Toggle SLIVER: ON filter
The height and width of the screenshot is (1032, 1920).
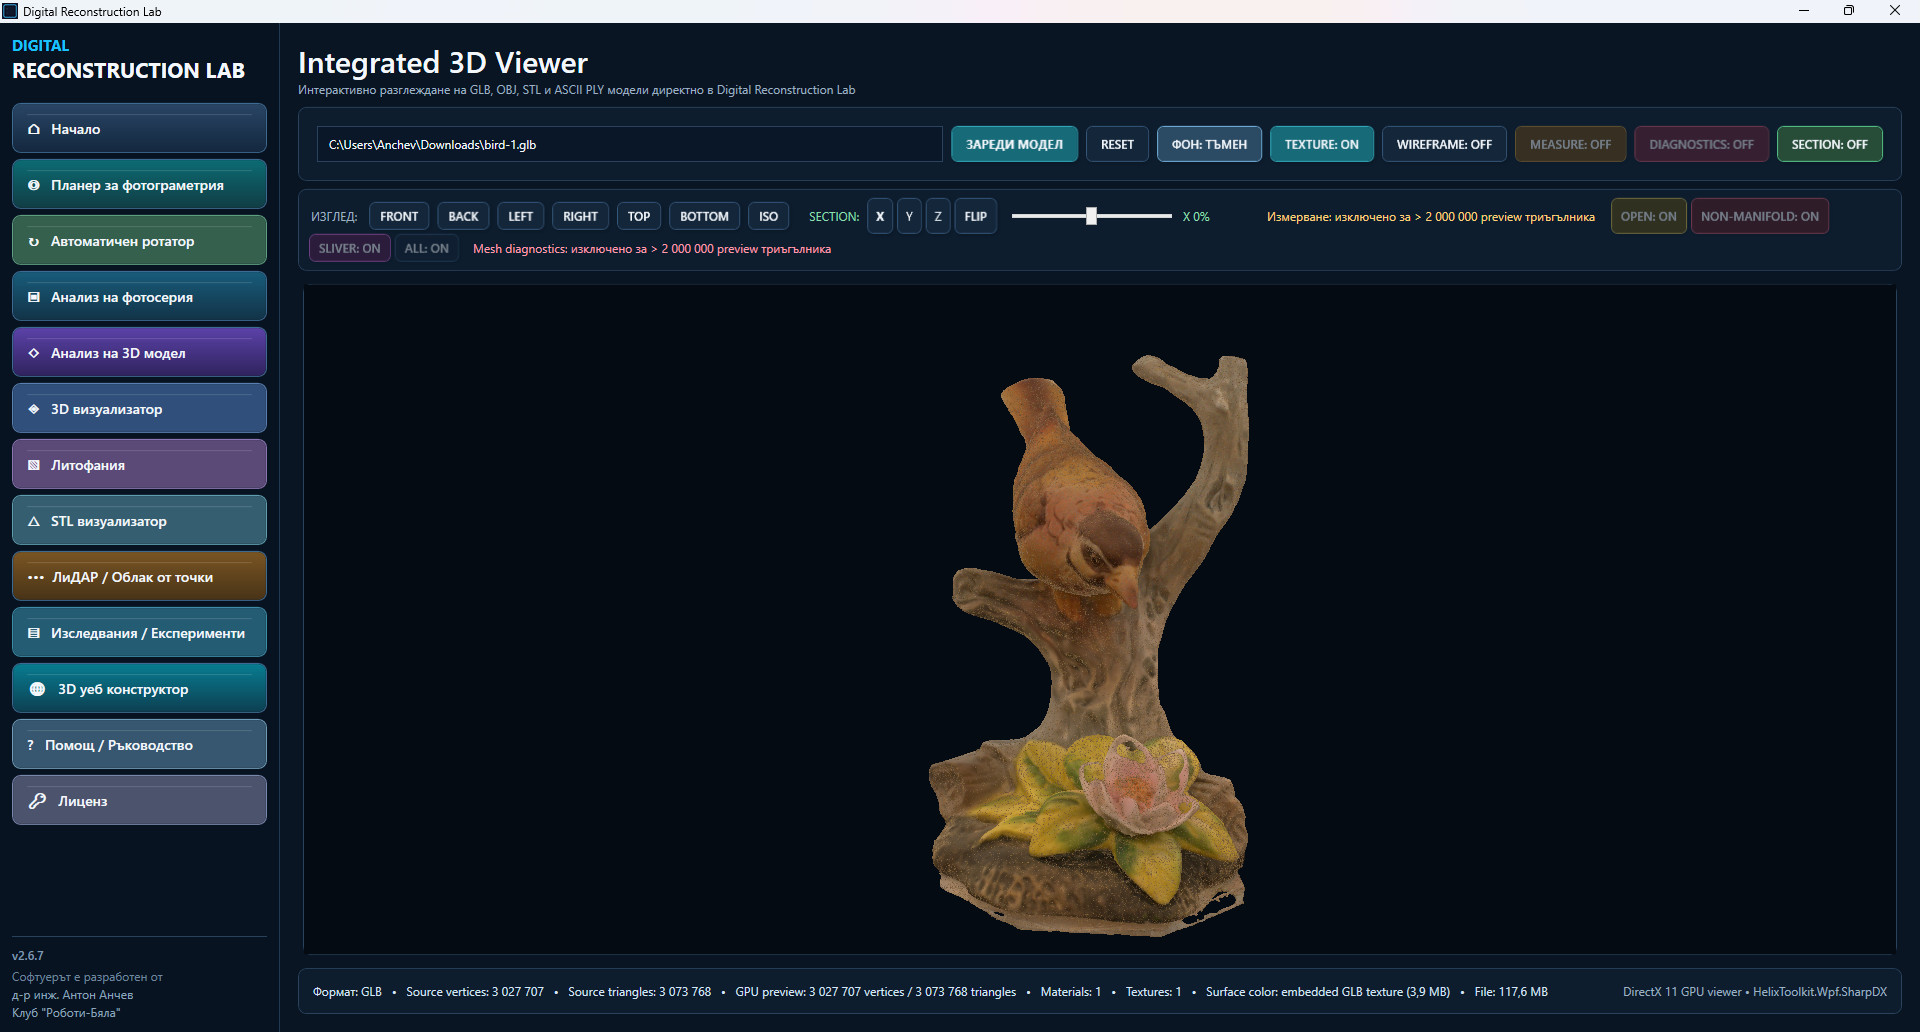coord(349,248)
